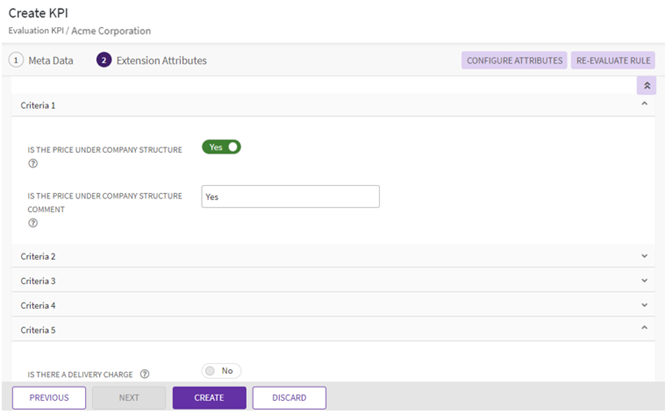Click the Re-Evaluate Rule button
The image size is (672, 414).
[614, 60]
